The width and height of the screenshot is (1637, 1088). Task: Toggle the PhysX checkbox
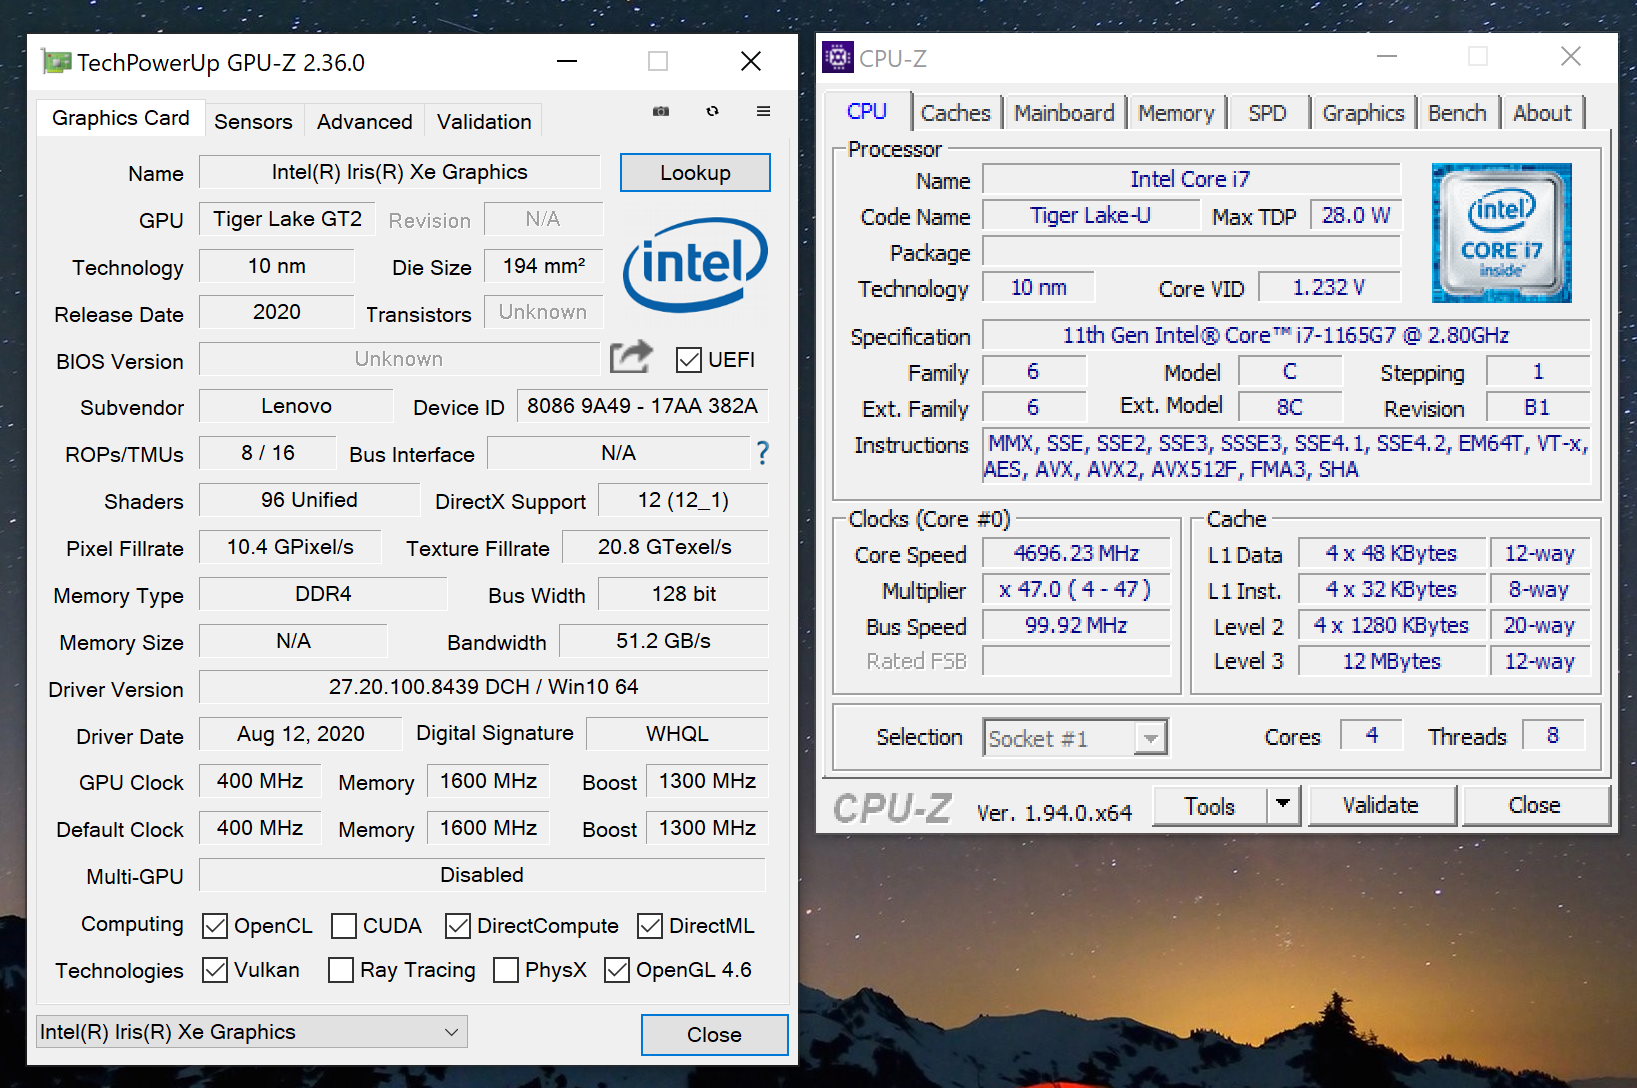tap(506, 970)
